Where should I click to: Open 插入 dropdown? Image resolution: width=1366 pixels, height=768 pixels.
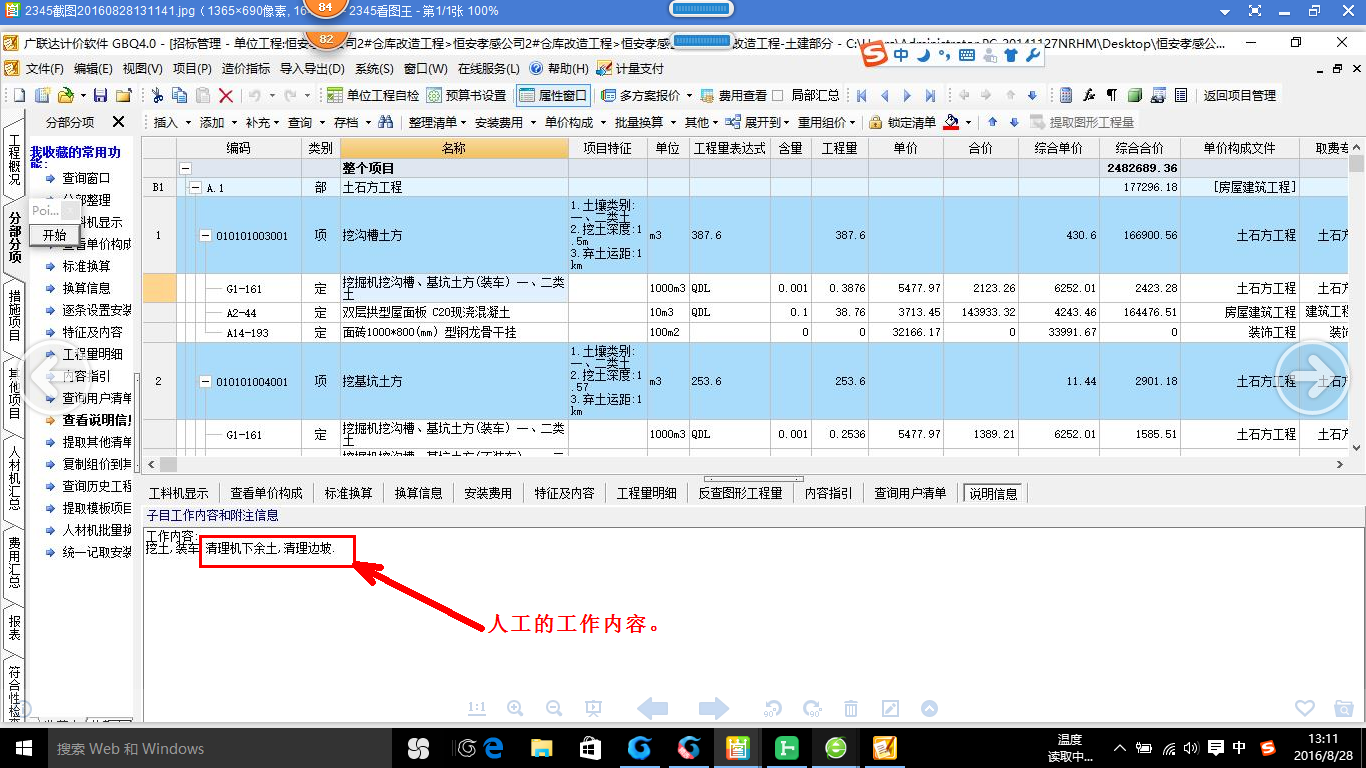point(171,122)
